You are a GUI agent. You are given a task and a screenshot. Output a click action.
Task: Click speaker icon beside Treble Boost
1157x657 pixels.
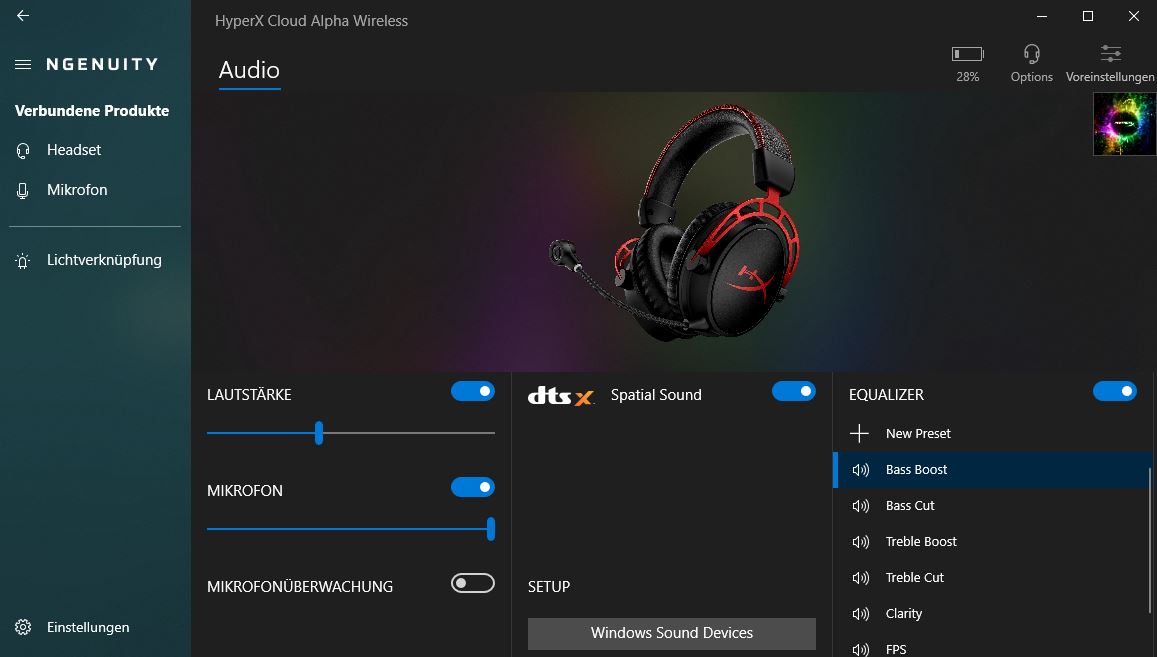[860, 542]
